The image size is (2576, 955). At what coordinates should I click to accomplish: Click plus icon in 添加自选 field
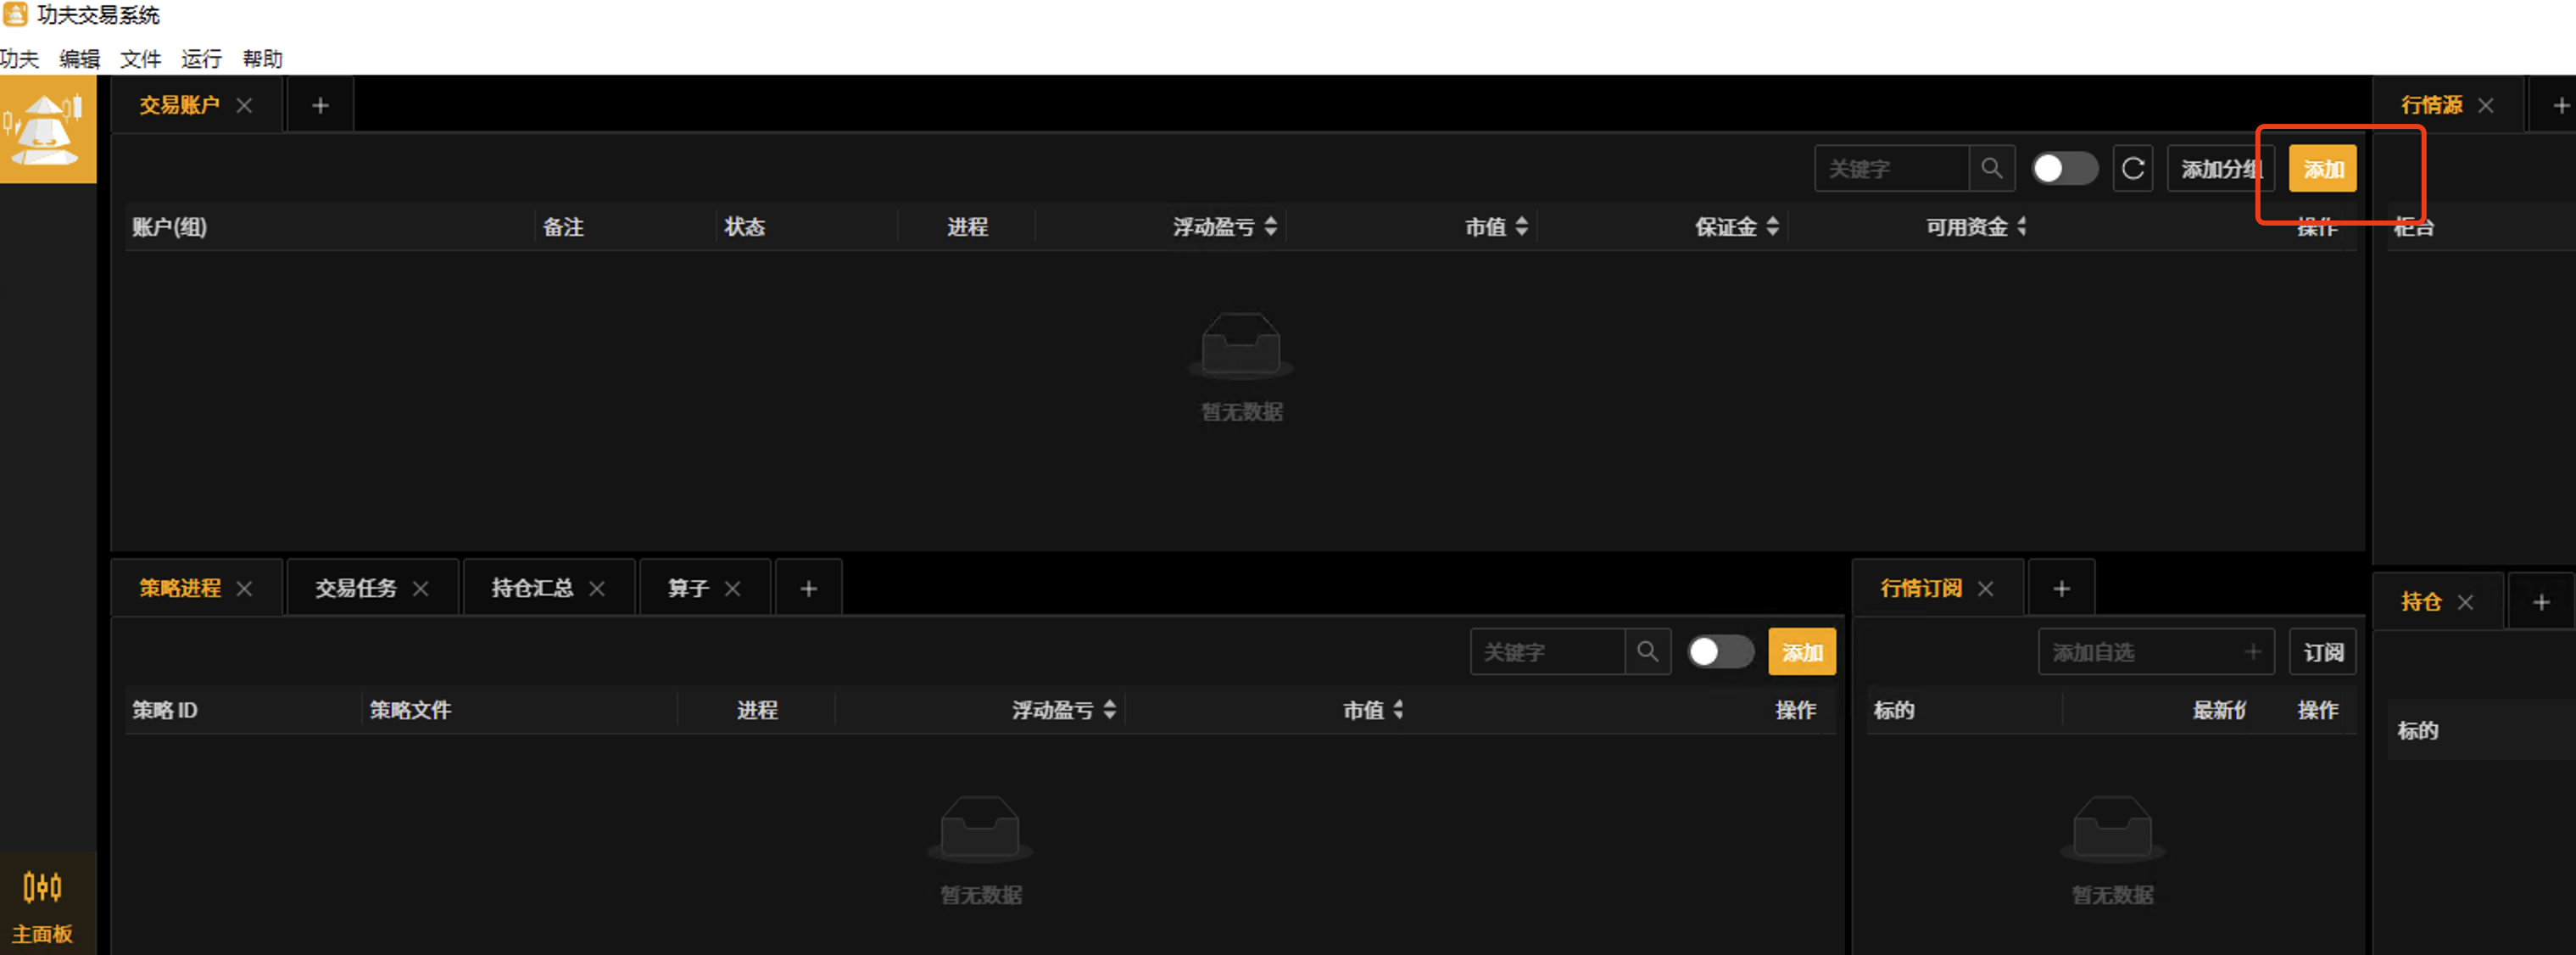pyautogui.click(x=2253, y=652)
